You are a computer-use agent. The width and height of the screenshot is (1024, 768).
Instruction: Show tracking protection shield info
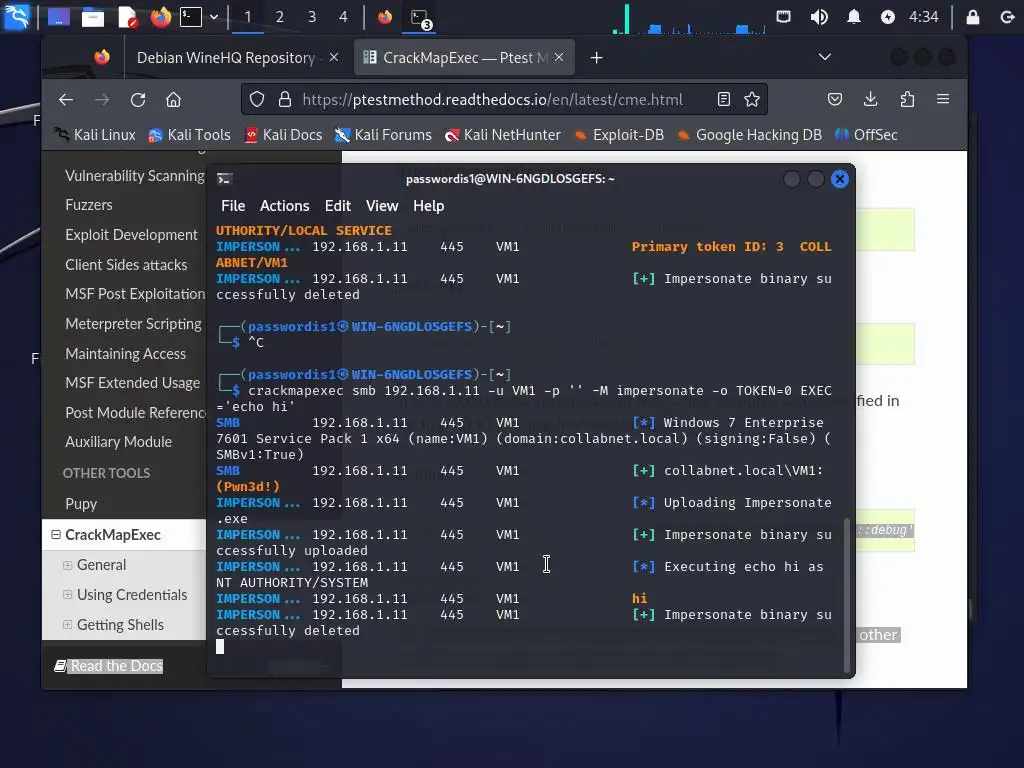pyautogui.click(x=257, y=99)
